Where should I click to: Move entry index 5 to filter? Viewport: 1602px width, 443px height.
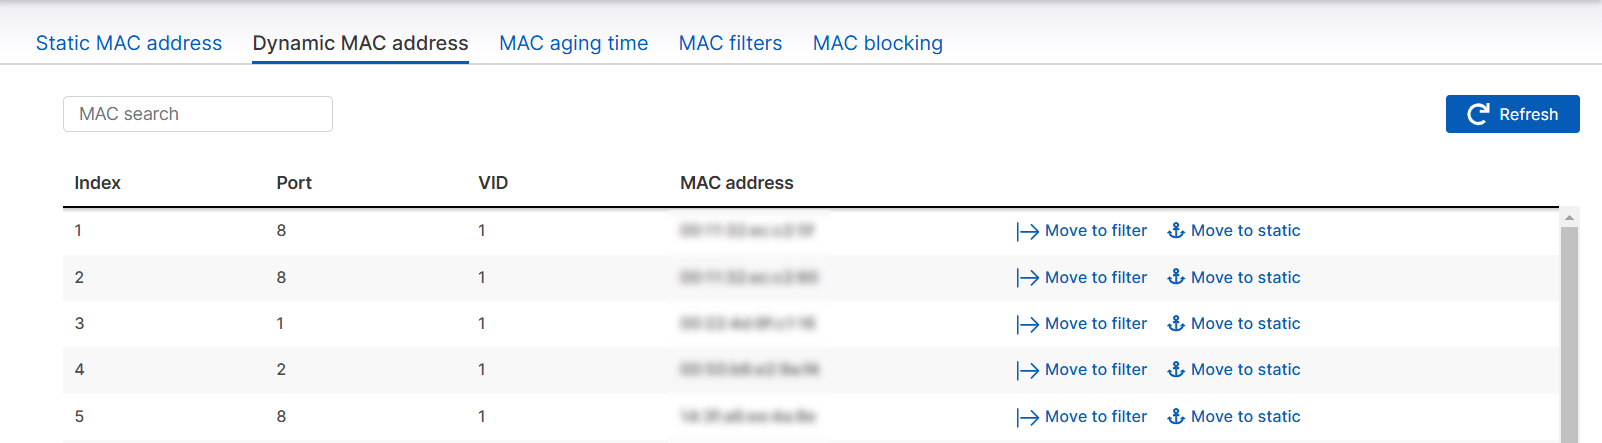(1095, 417)
